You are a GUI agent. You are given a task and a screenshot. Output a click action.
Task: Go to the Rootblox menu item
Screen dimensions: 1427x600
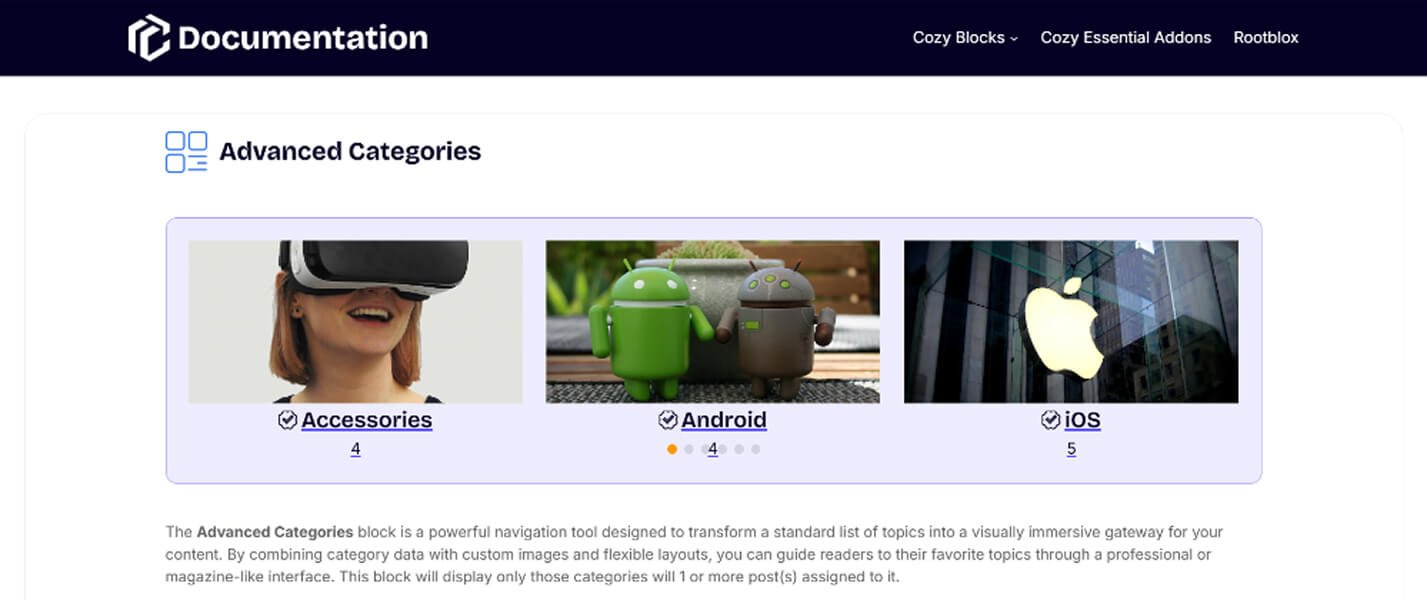(x=1265, y=38)
